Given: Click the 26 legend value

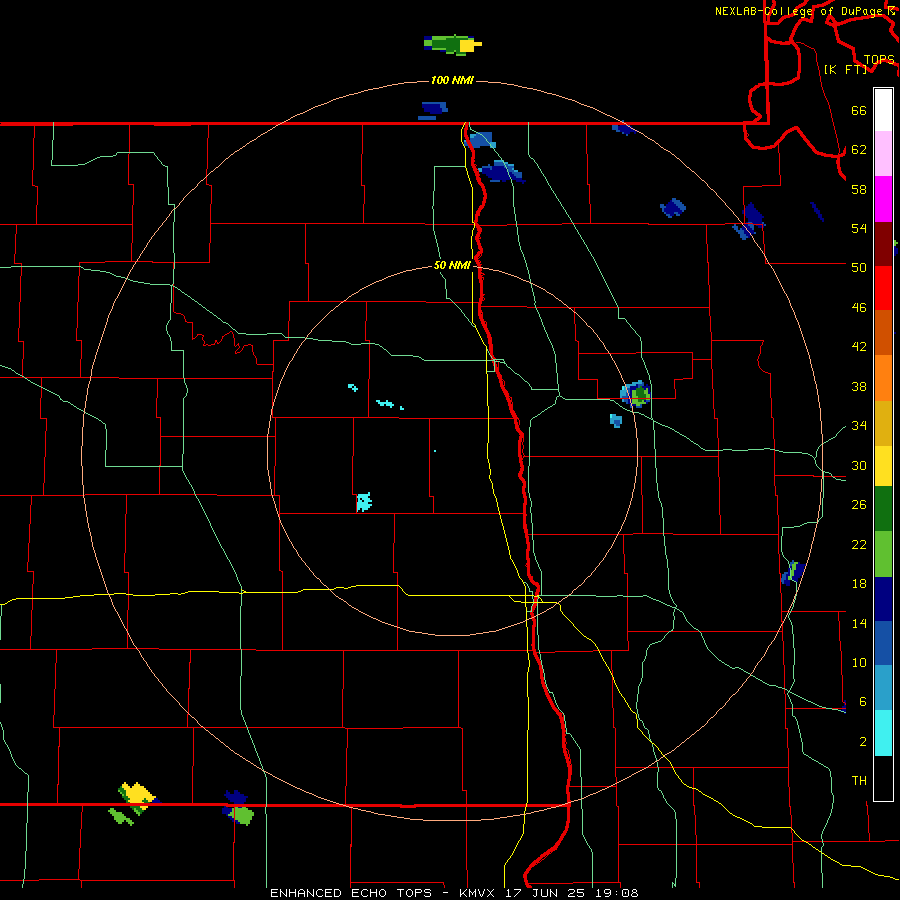Looking at the screenshot, I should (859, 505).
